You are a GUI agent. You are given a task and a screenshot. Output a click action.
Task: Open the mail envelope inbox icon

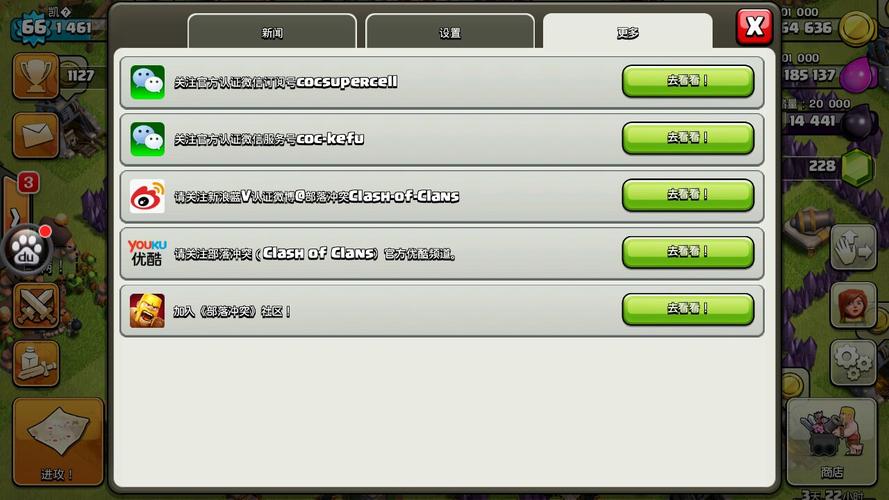[x=36, y=135]
